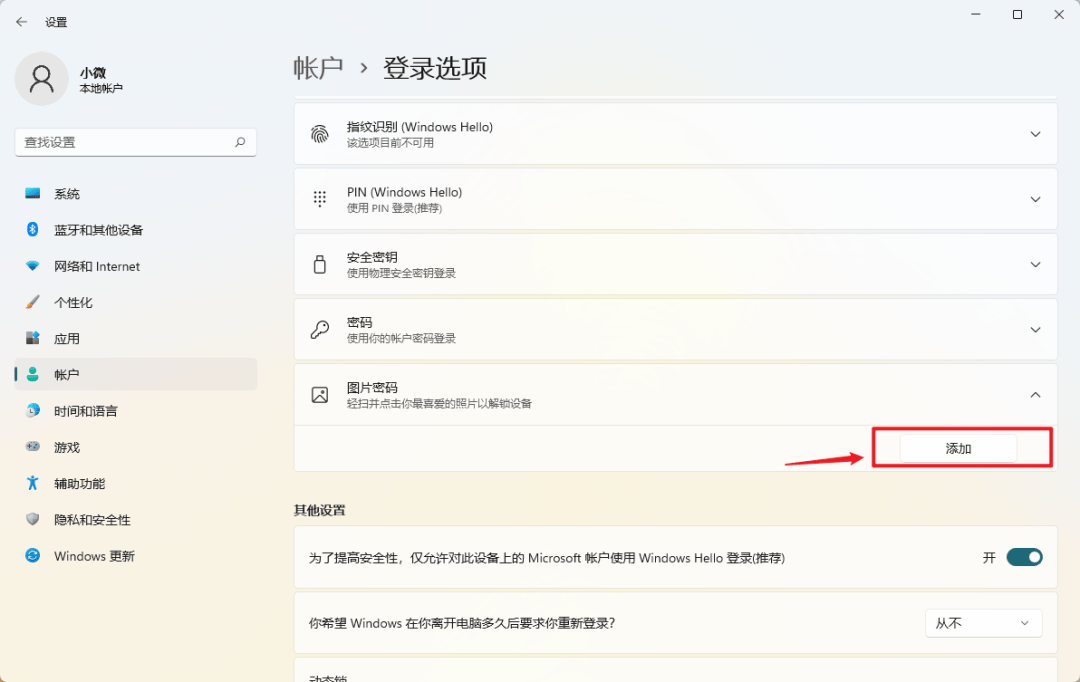Click the Windows 更新 sync icon
The height and width of the screenshot is (682, 1080).
[x=32, y=555]
